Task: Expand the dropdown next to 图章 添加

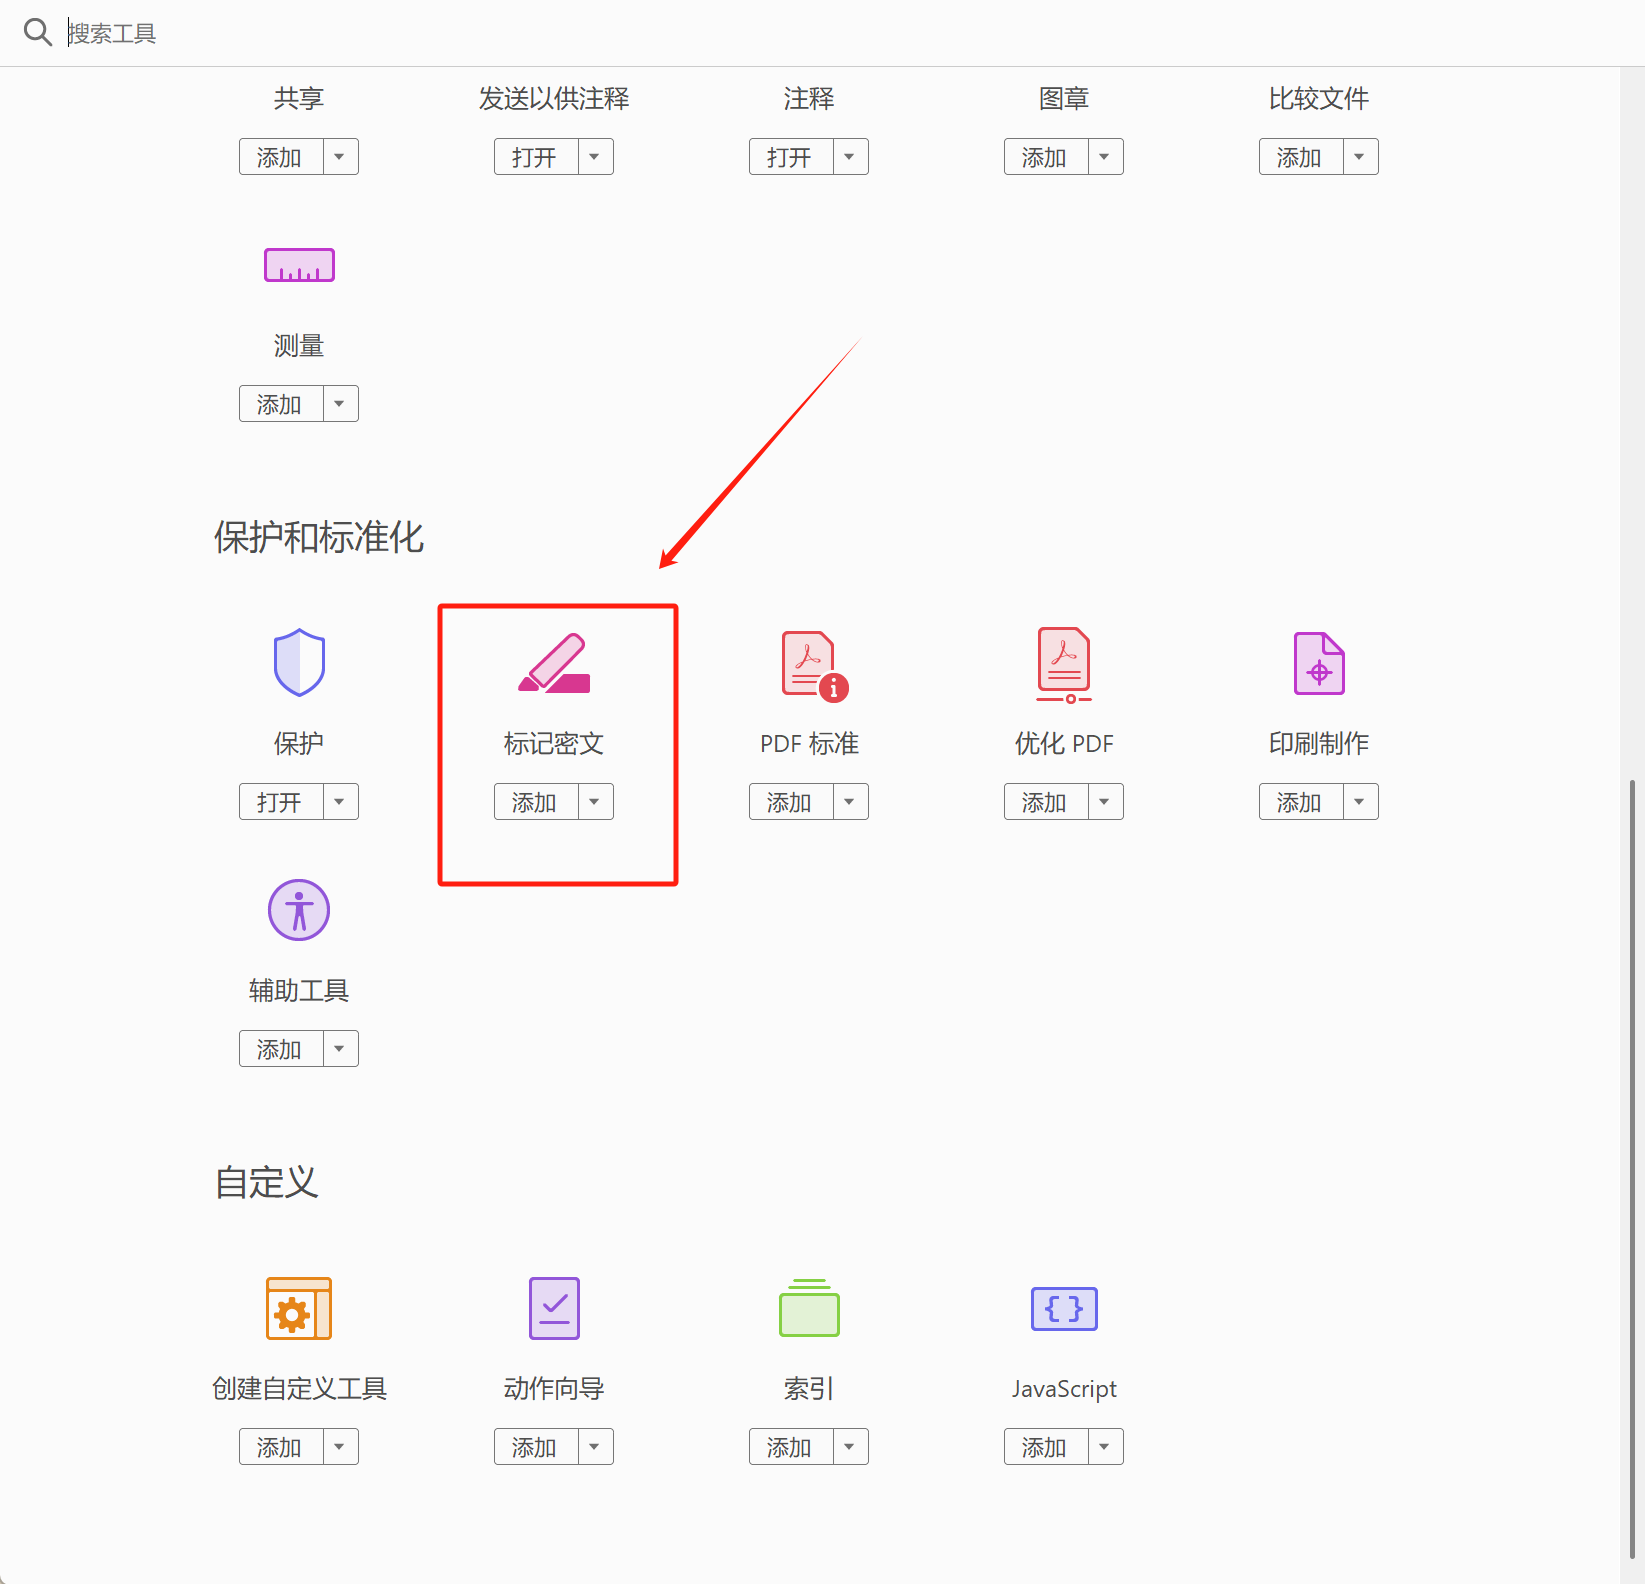Action: click(x=1104, y=156)
